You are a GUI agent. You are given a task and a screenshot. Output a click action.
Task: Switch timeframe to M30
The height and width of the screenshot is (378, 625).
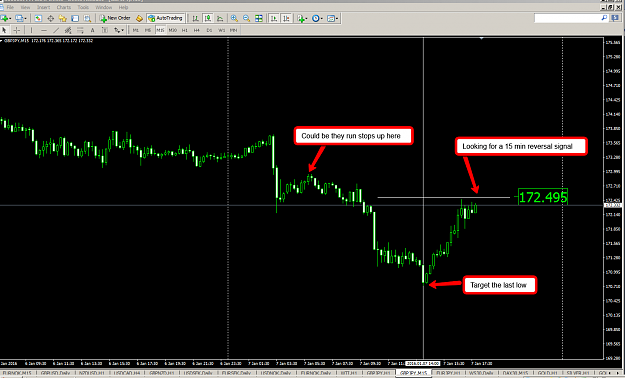(173, 30)
